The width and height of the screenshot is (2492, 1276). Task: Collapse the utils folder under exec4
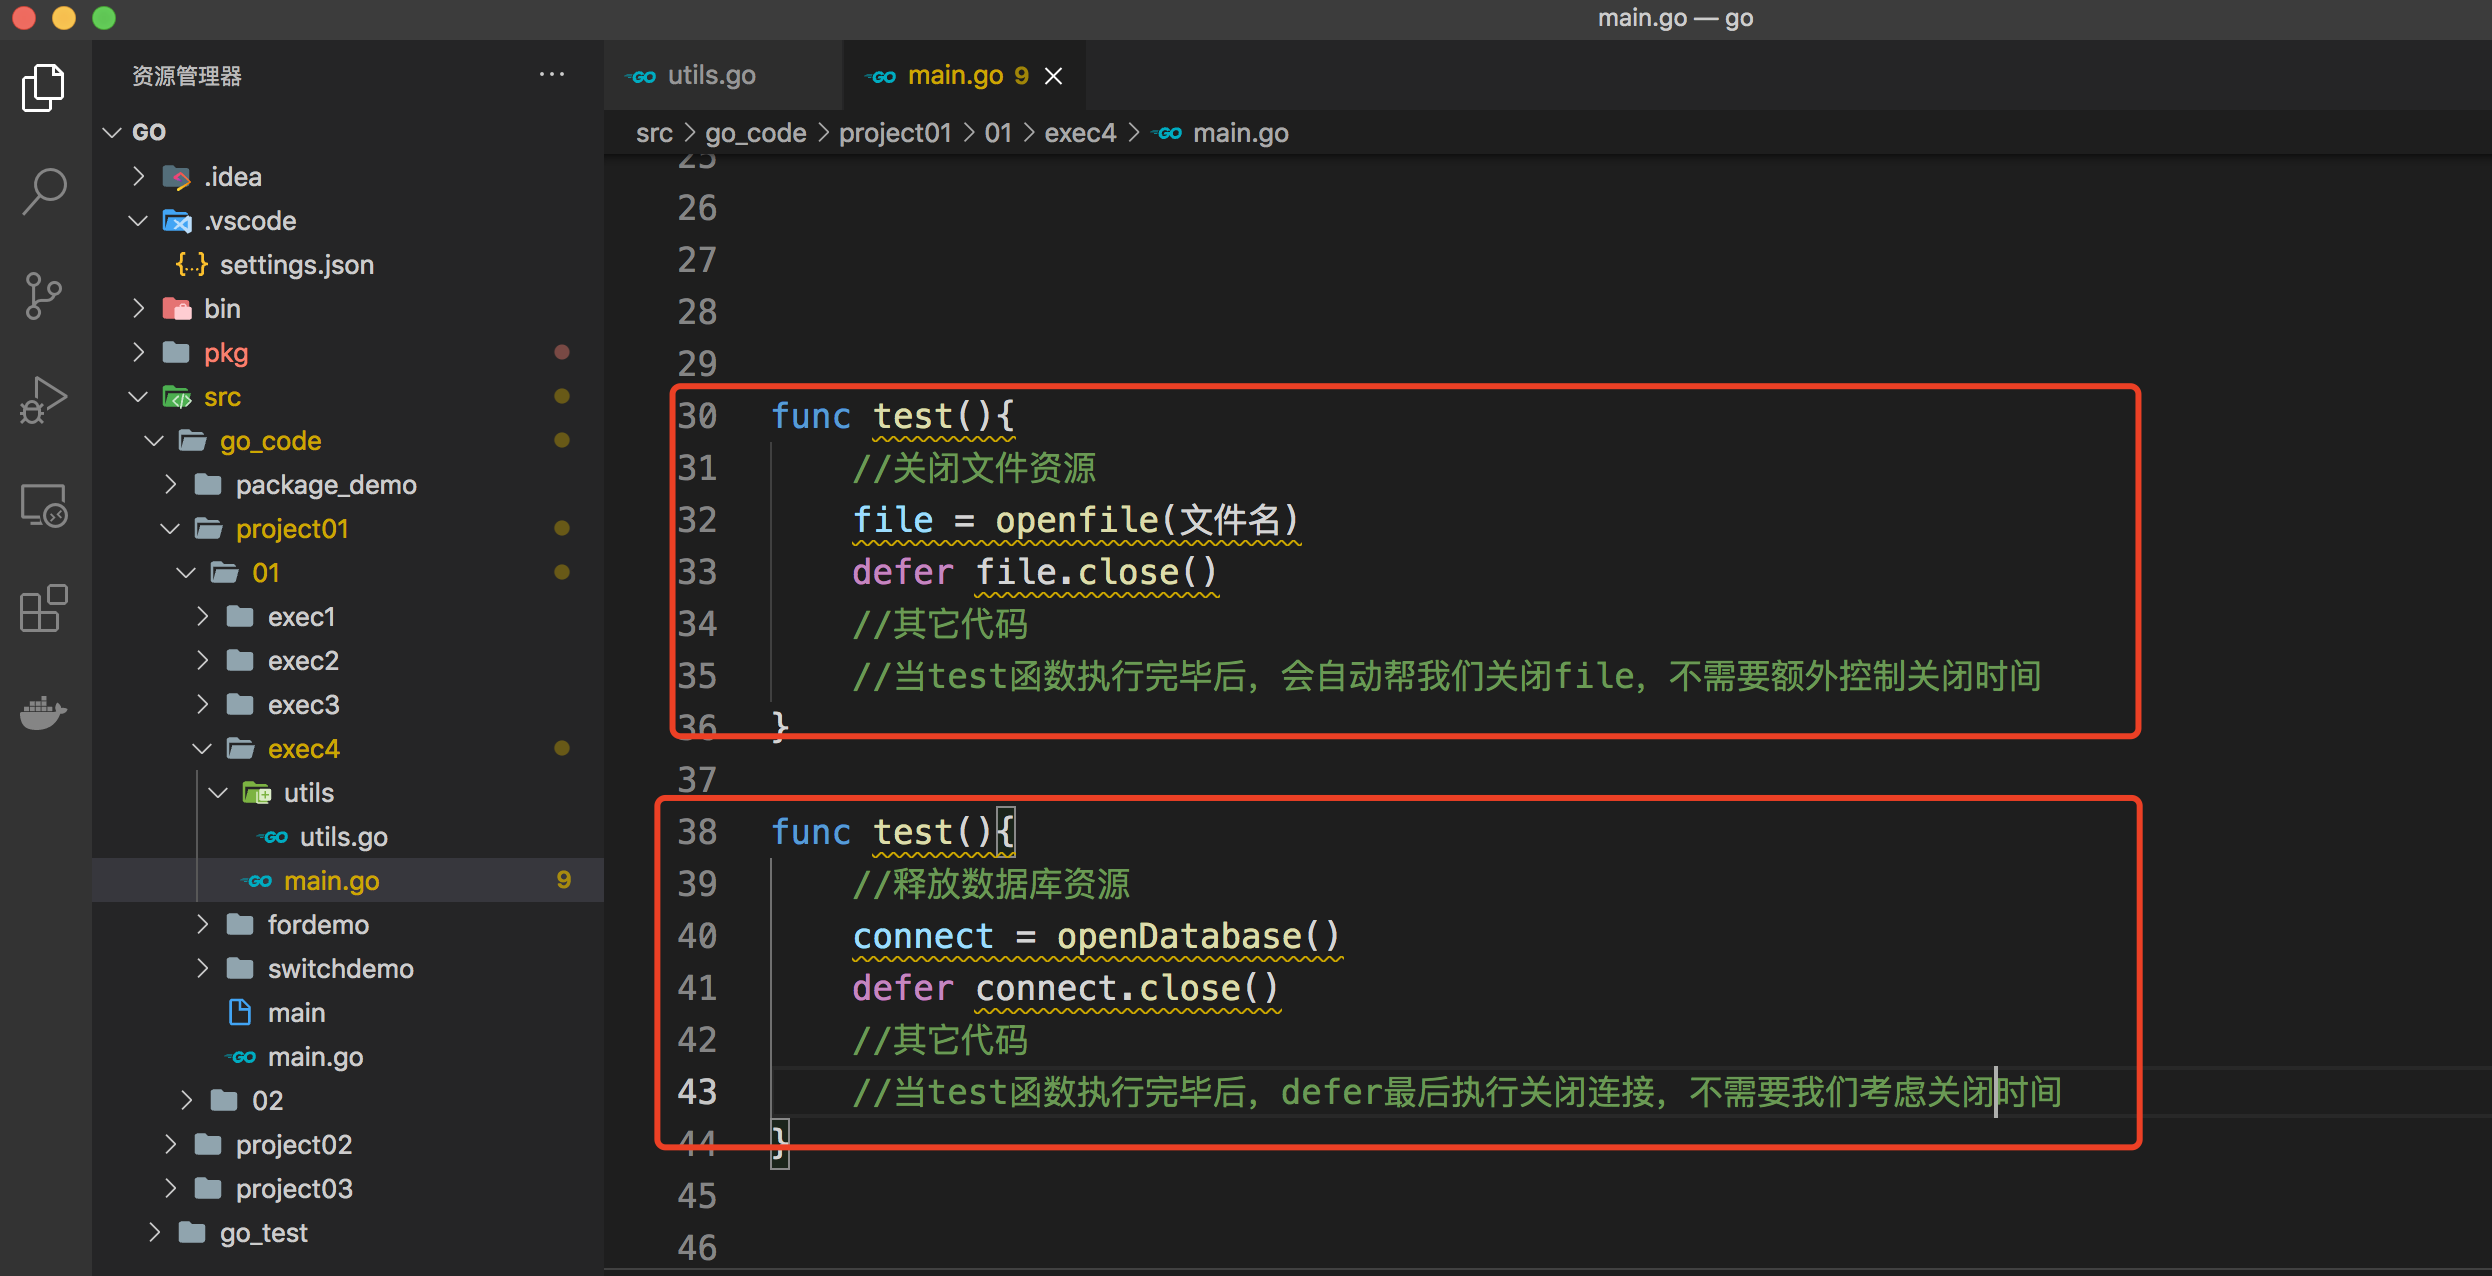point(308,793)
